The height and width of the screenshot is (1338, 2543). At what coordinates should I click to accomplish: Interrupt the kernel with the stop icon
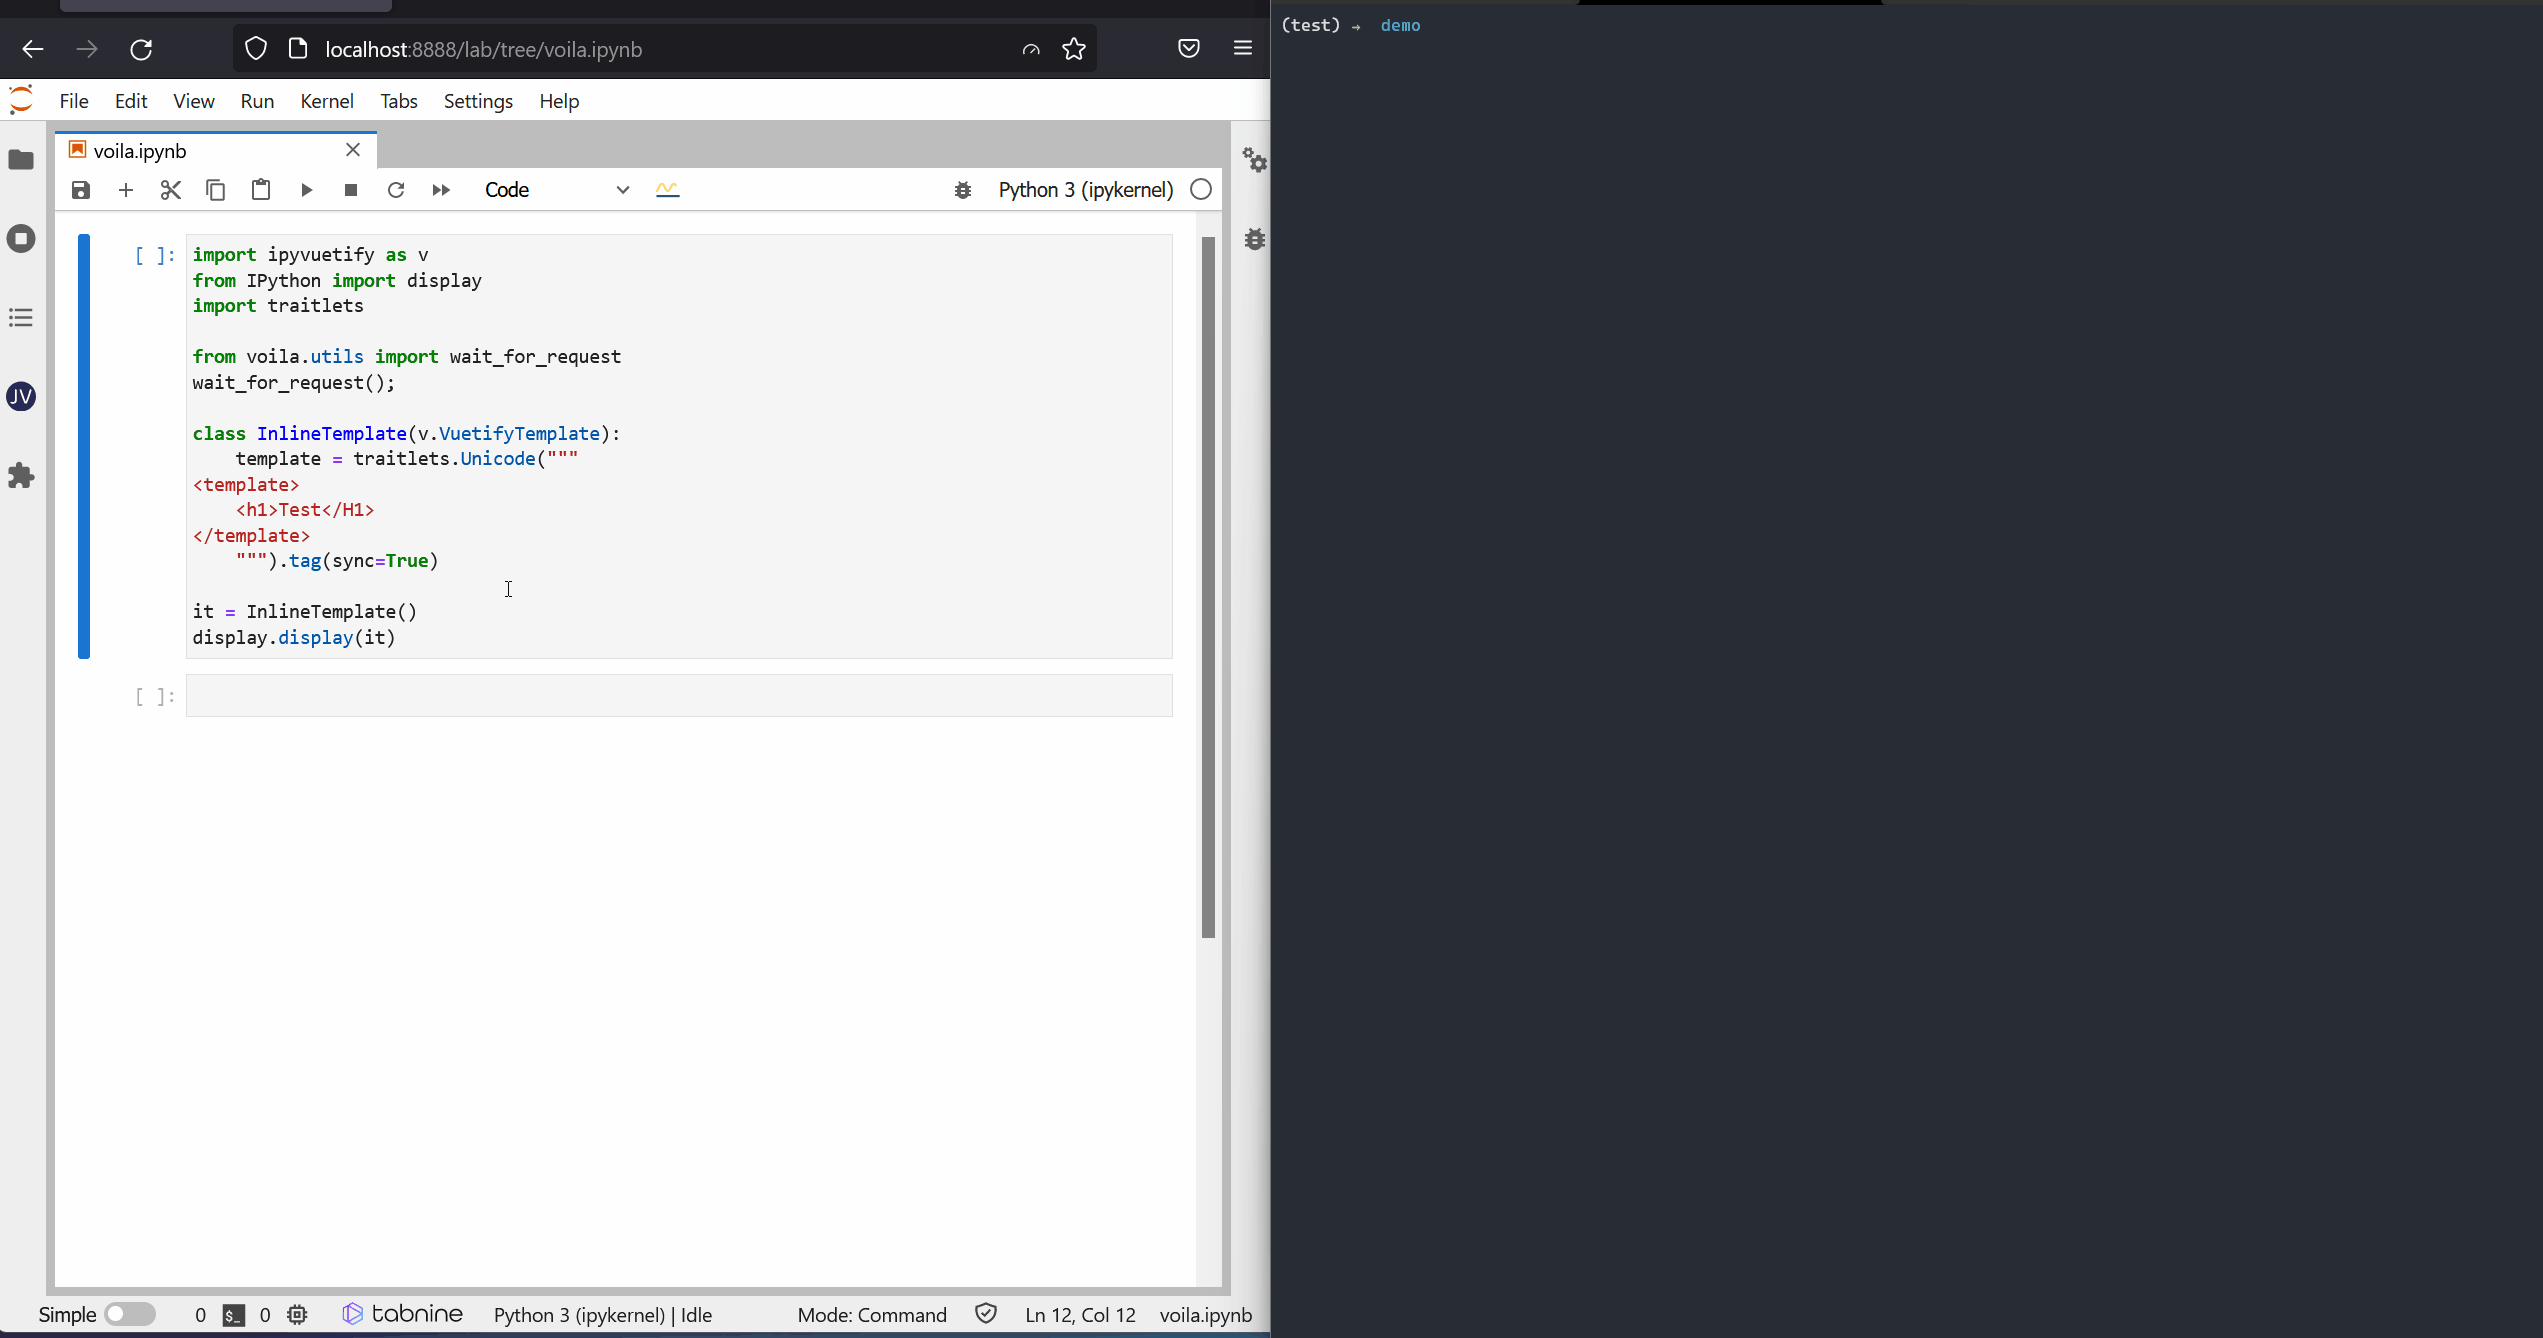click(350, 189)
